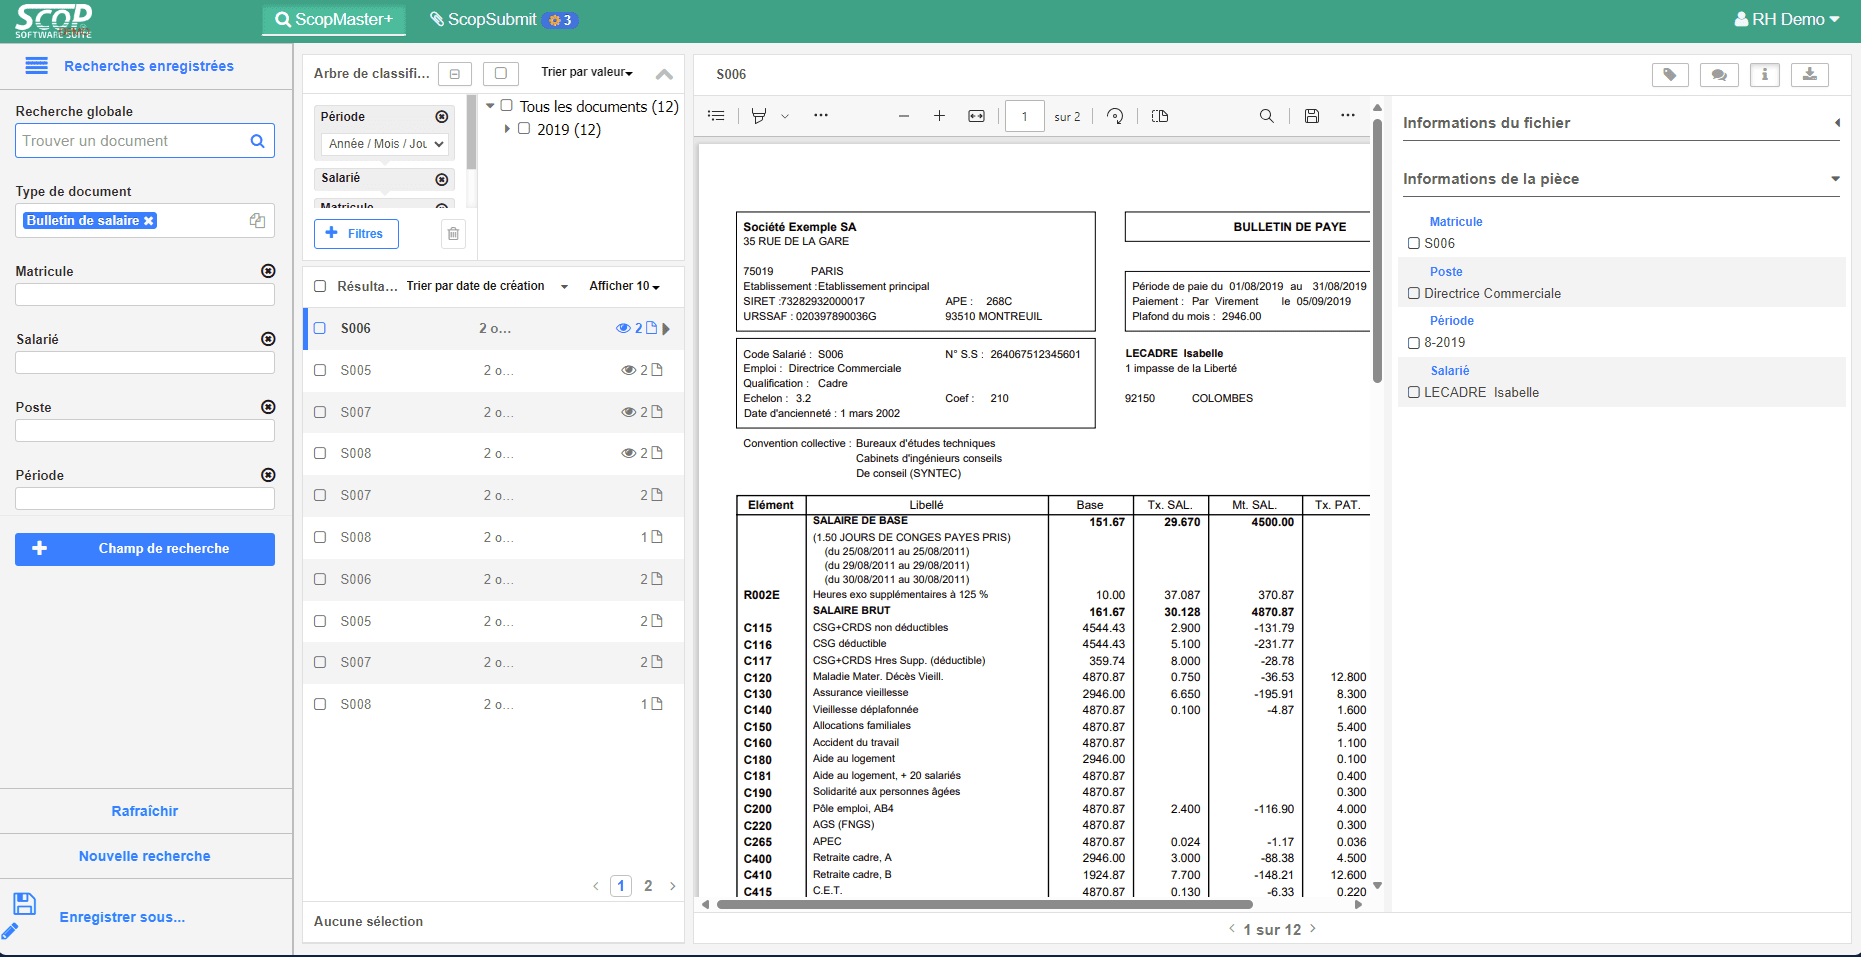The height and width of the screenshot is (957, 1861).
Task: Tick the LECADRE Isabelle checkbox
Action: tap(1414, 392)
